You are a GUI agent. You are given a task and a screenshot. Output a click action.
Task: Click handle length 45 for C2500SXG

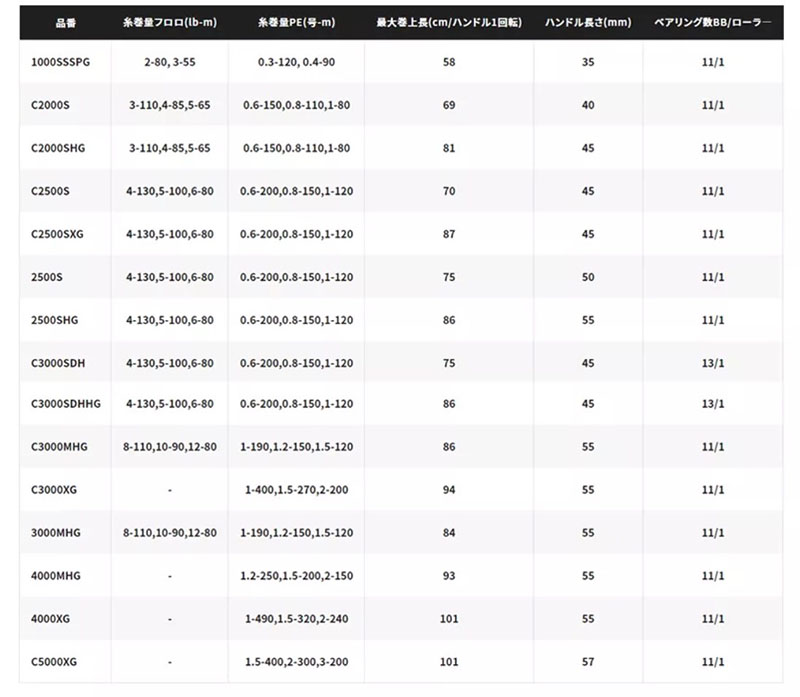point(588,234)
